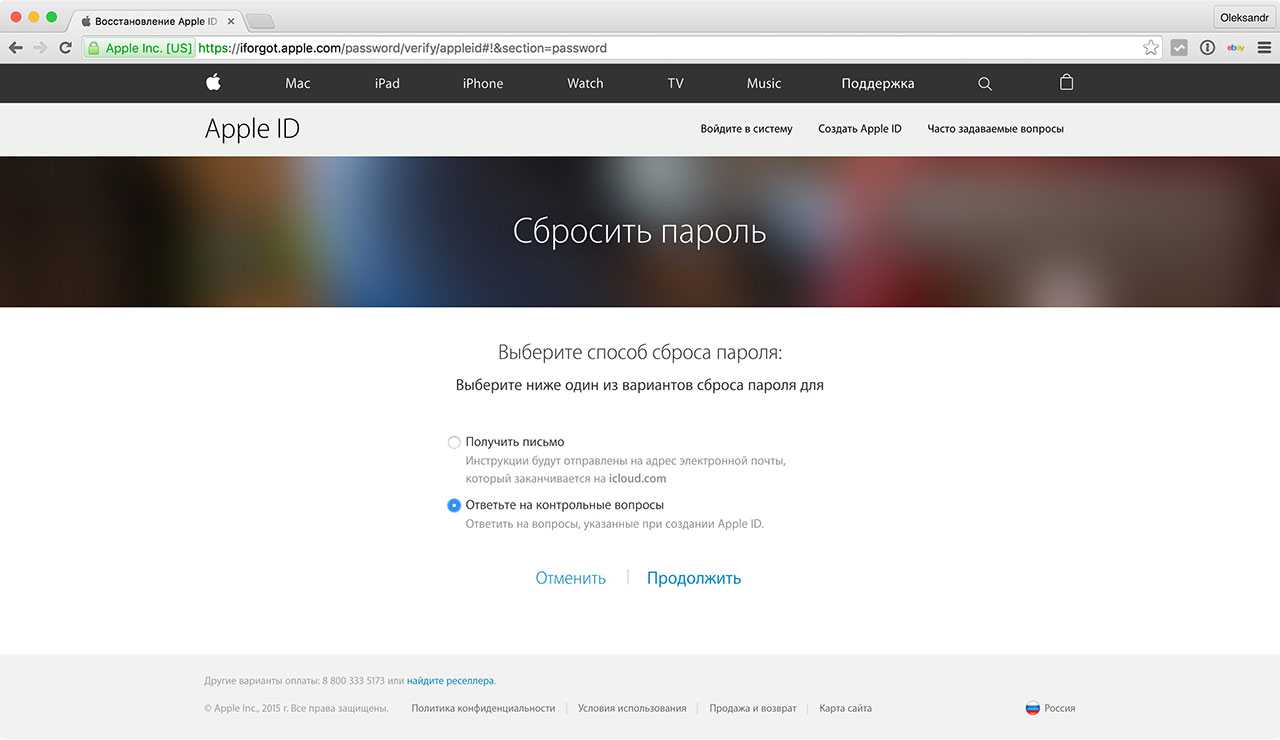This screenshot has height=740, width=1280.
Task: Click the Apple logo in navigation bar
Action: (213, 83)
